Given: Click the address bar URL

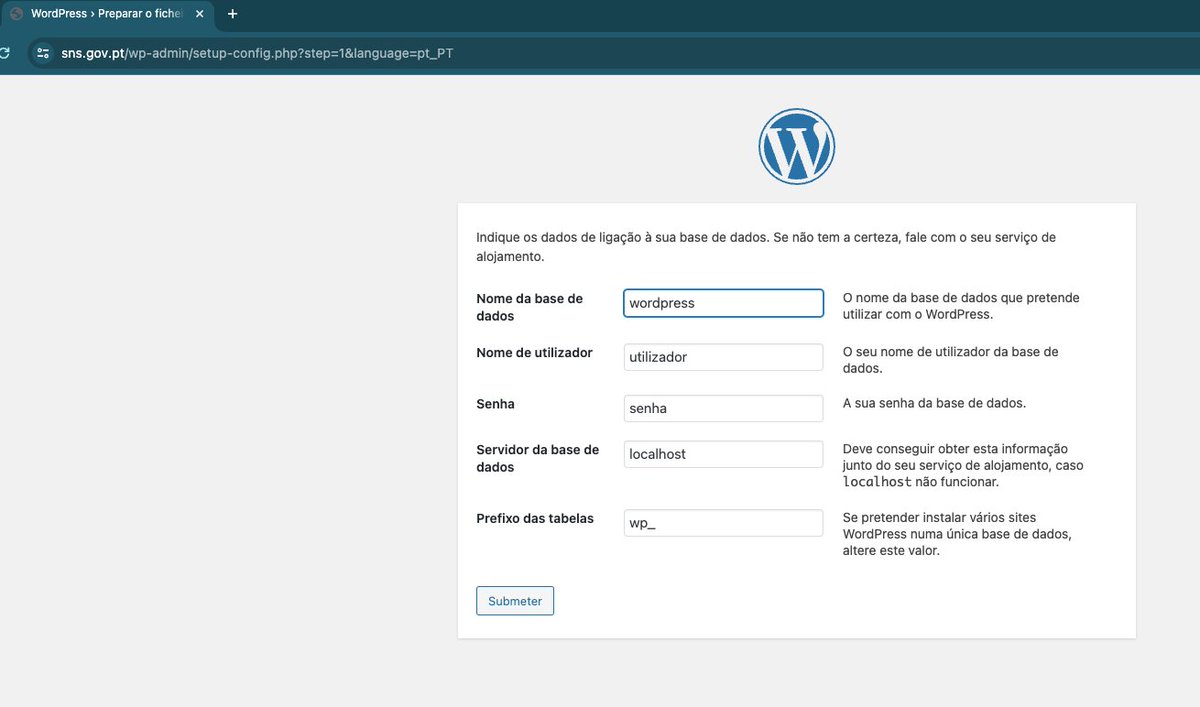Looking at the screenshot, I should pyautogui.click(x=257, y=53).
